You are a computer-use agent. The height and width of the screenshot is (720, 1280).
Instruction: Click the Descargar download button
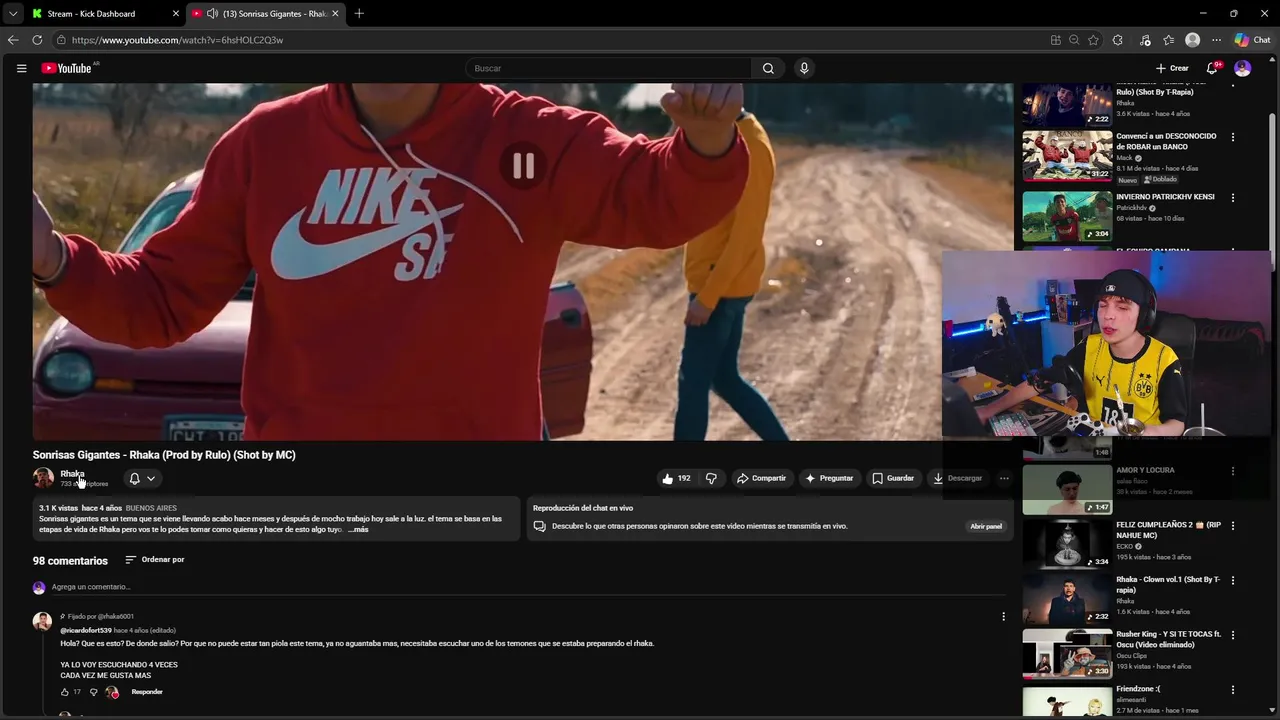pyautogui.click(x=957, y=478)
